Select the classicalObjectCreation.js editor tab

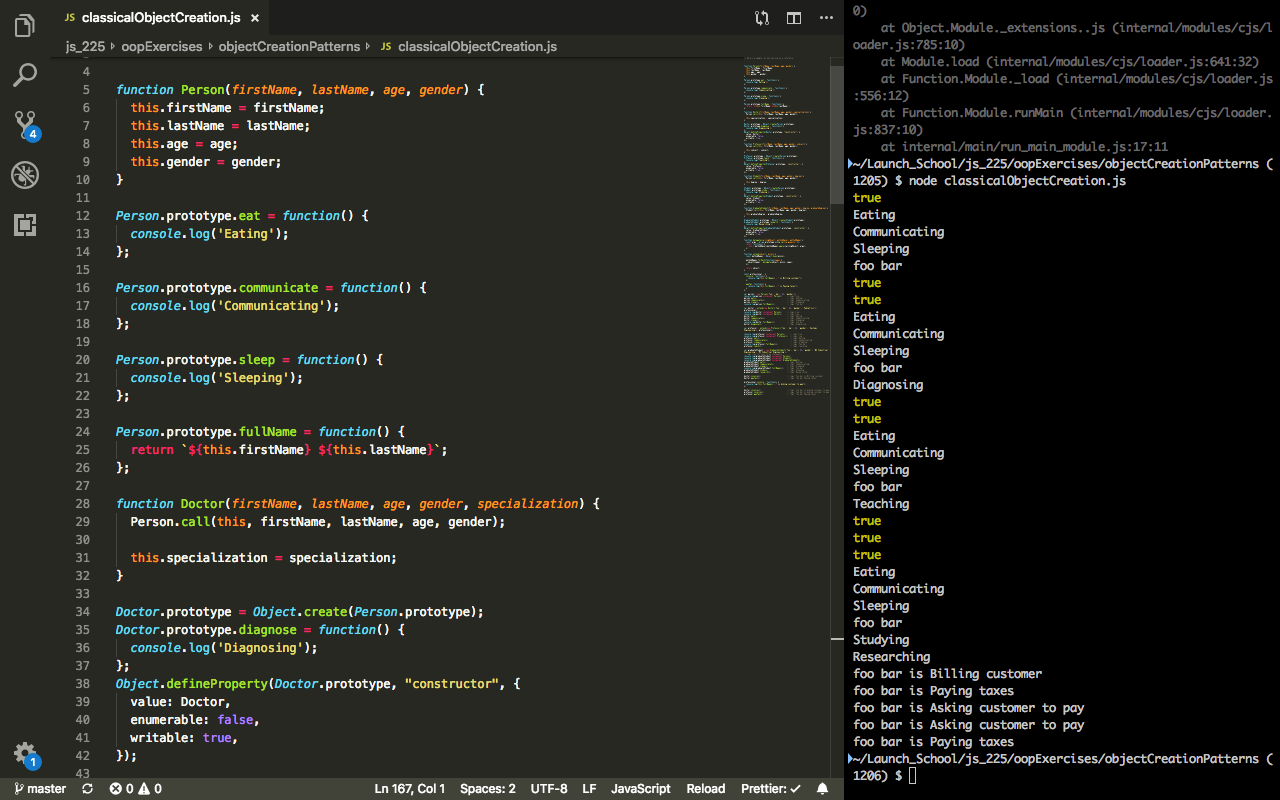(162, 18)
